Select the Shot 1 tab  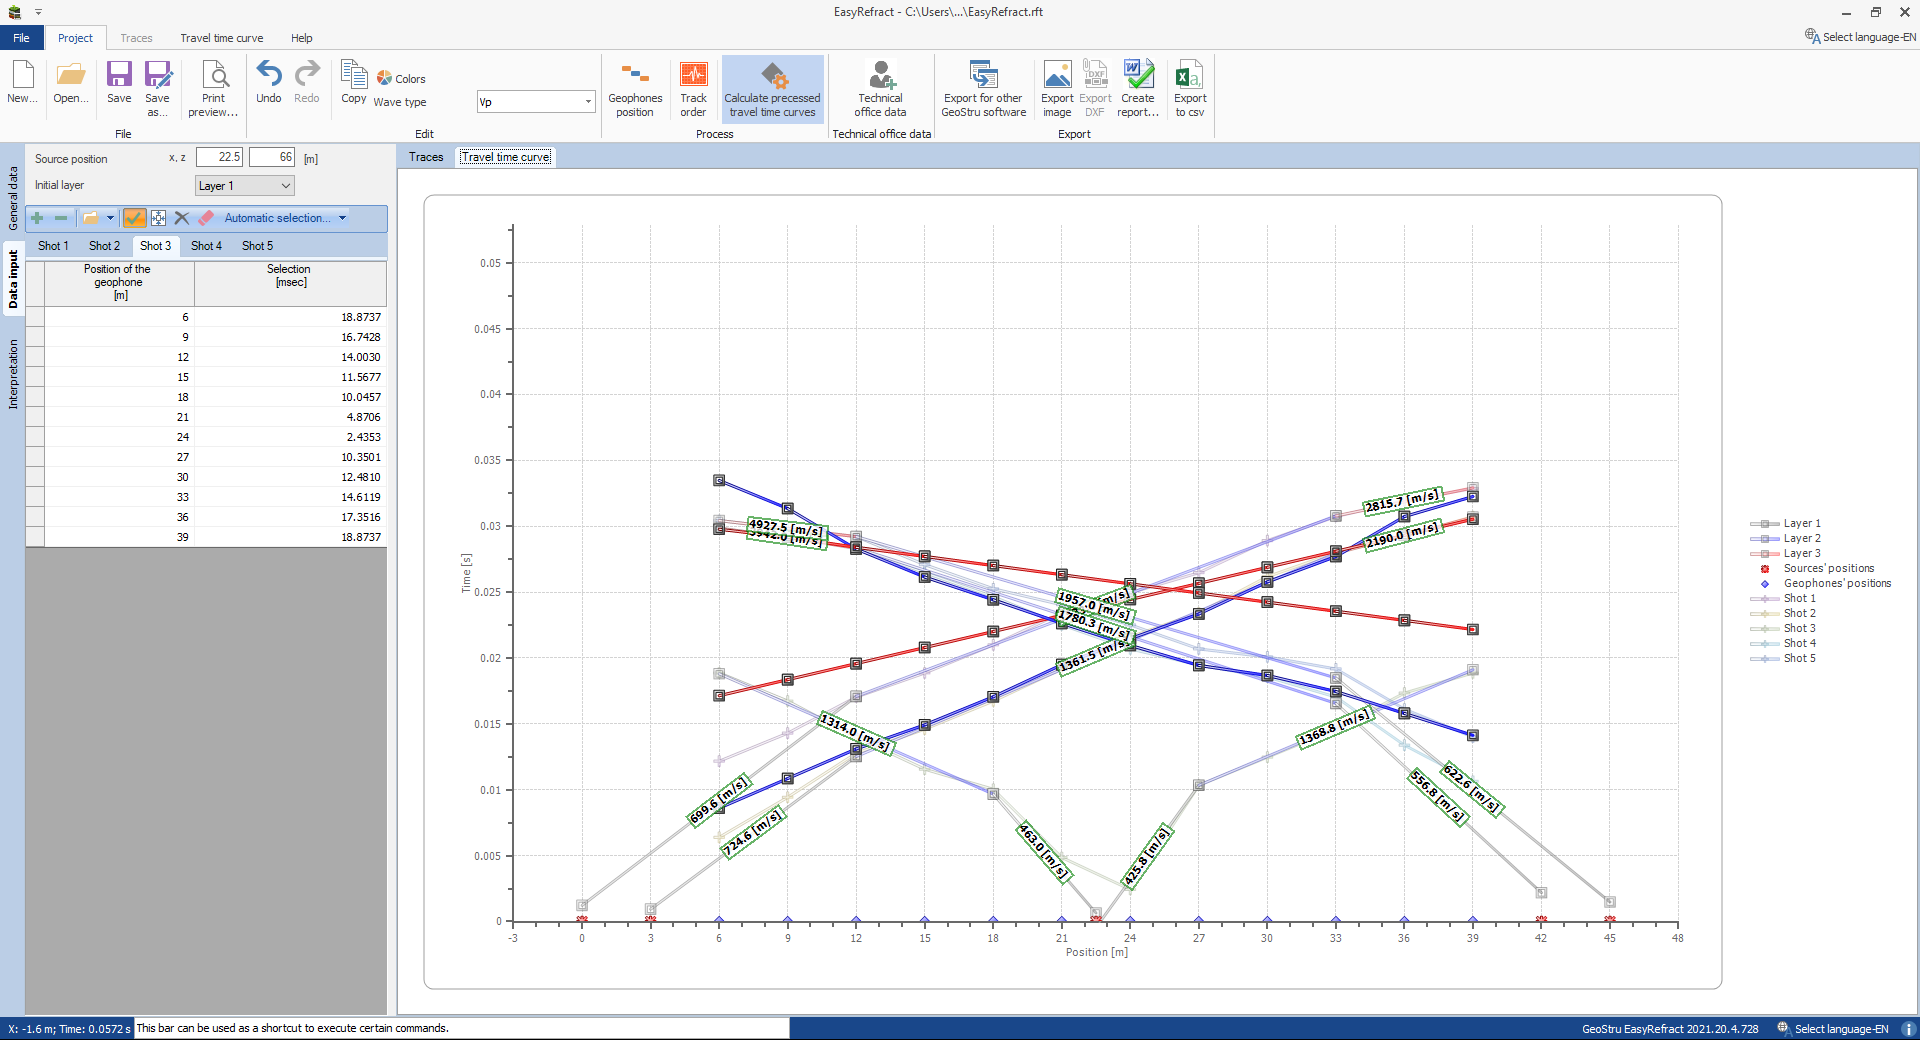pos(53,246)
